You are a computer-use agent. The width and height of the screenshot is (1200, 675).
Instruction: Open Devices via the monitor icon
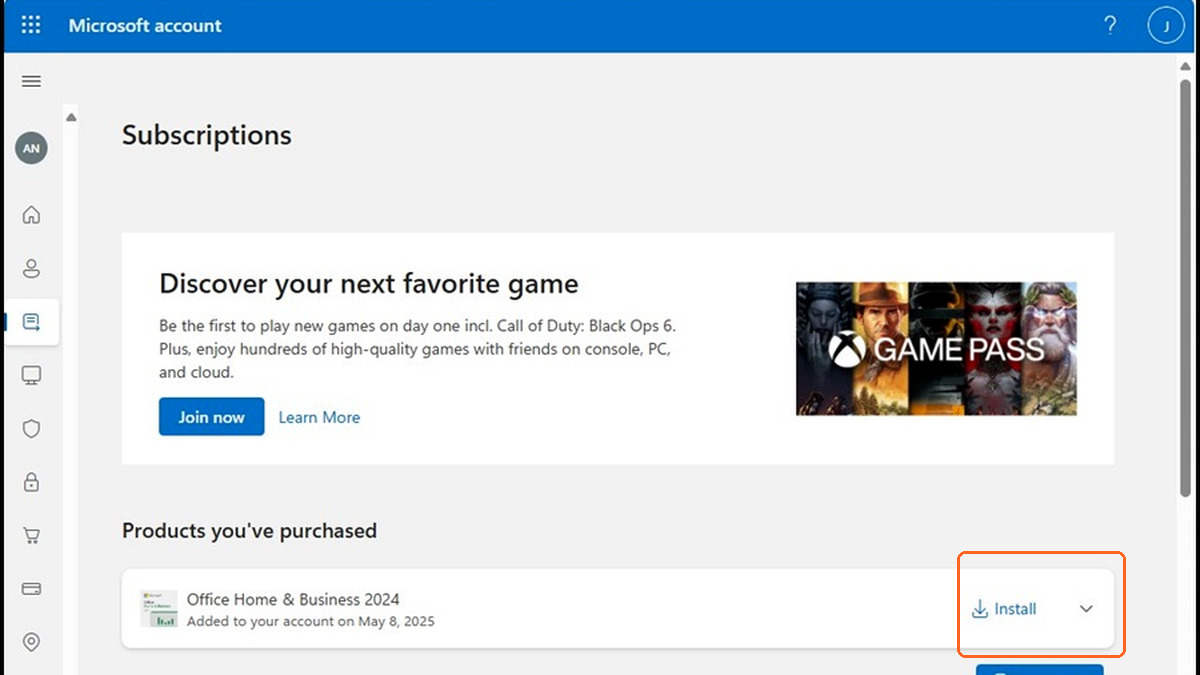point(31,375)
